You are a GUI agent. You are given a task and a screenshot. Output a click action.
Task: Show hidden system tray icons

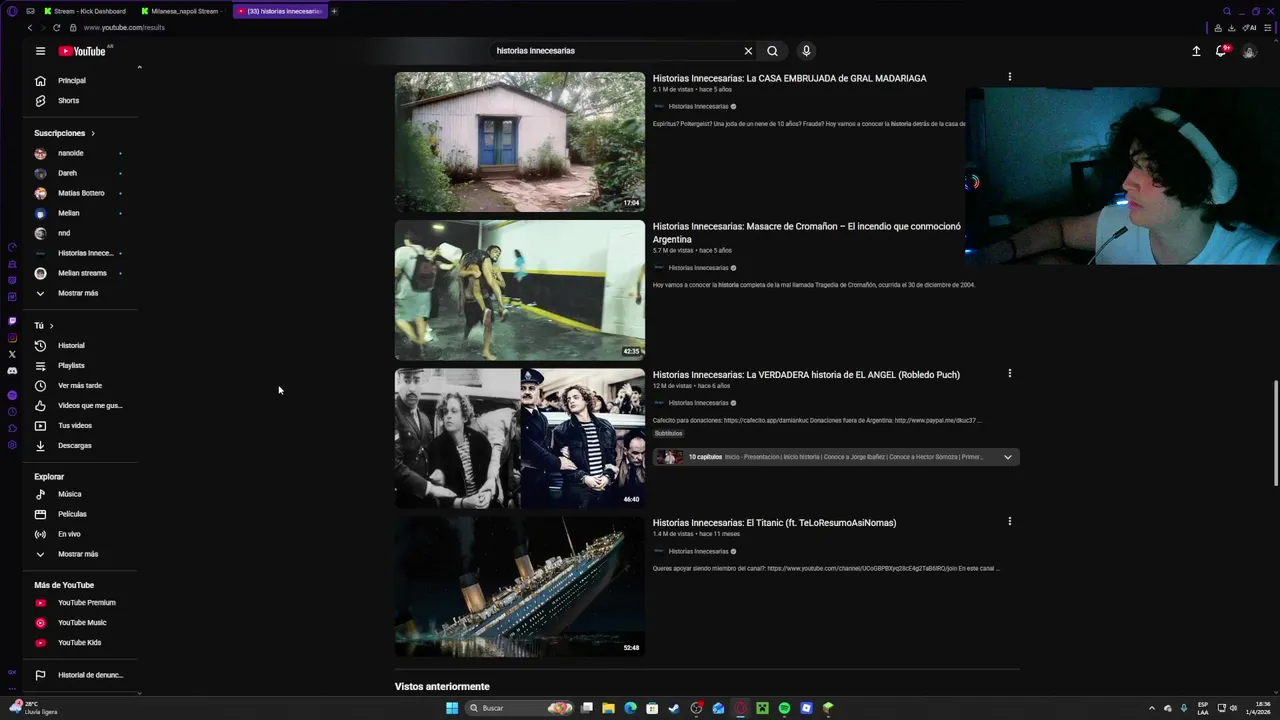pyautogui.click(x=1151, y=708)
